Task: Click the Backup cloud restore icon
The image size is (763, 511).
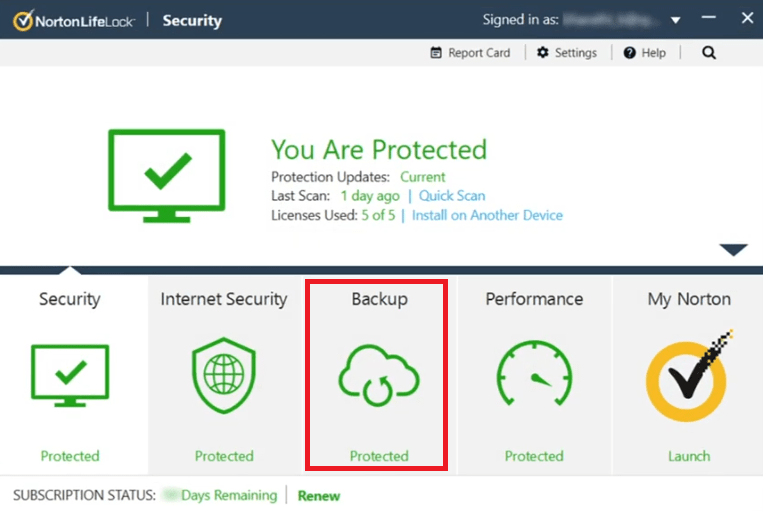Action: click(x=379, y=375)
